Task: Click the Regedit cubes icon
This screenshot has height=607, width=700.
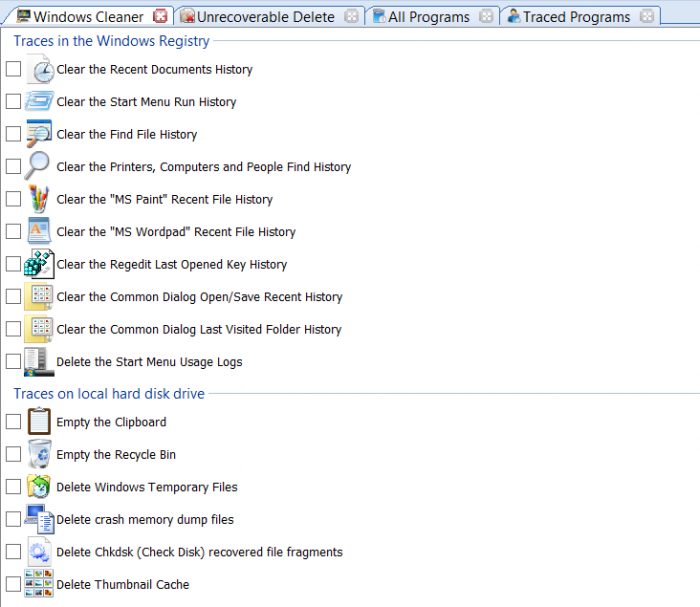Action: point(39,264)
